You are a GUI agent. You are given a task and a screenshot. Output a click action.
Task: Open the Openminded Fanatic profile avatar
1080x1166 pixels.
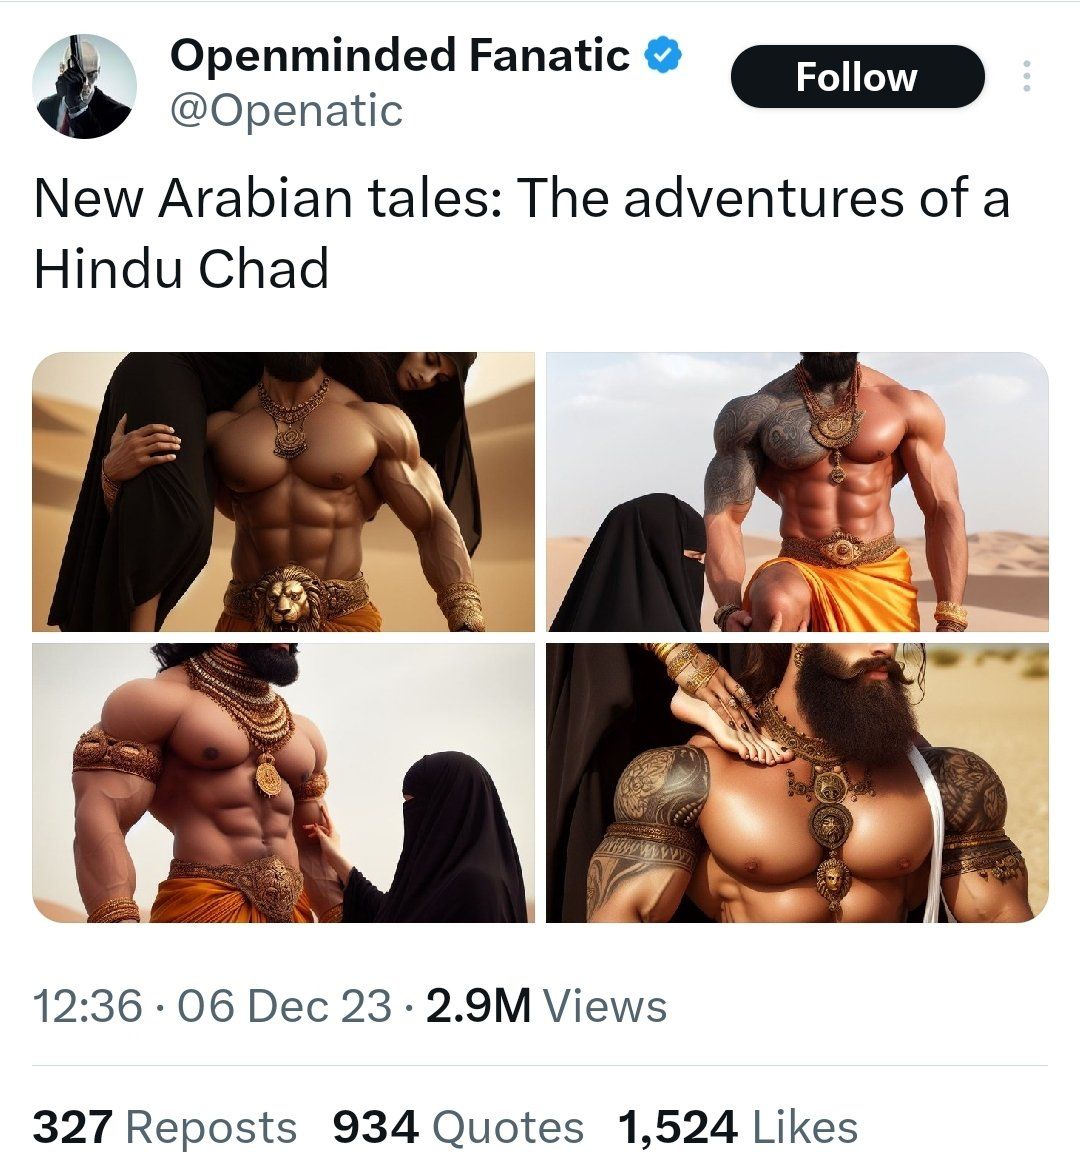coord(85,86)
